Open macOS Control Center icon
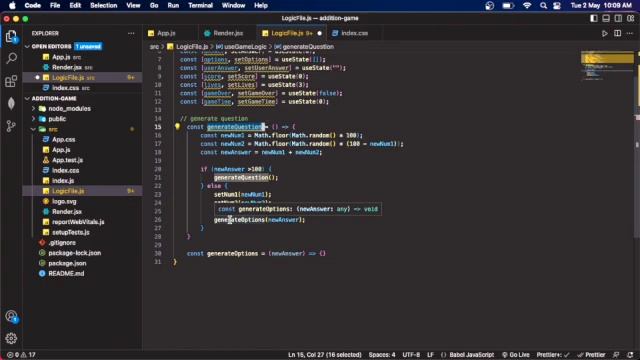 (557, 6)
